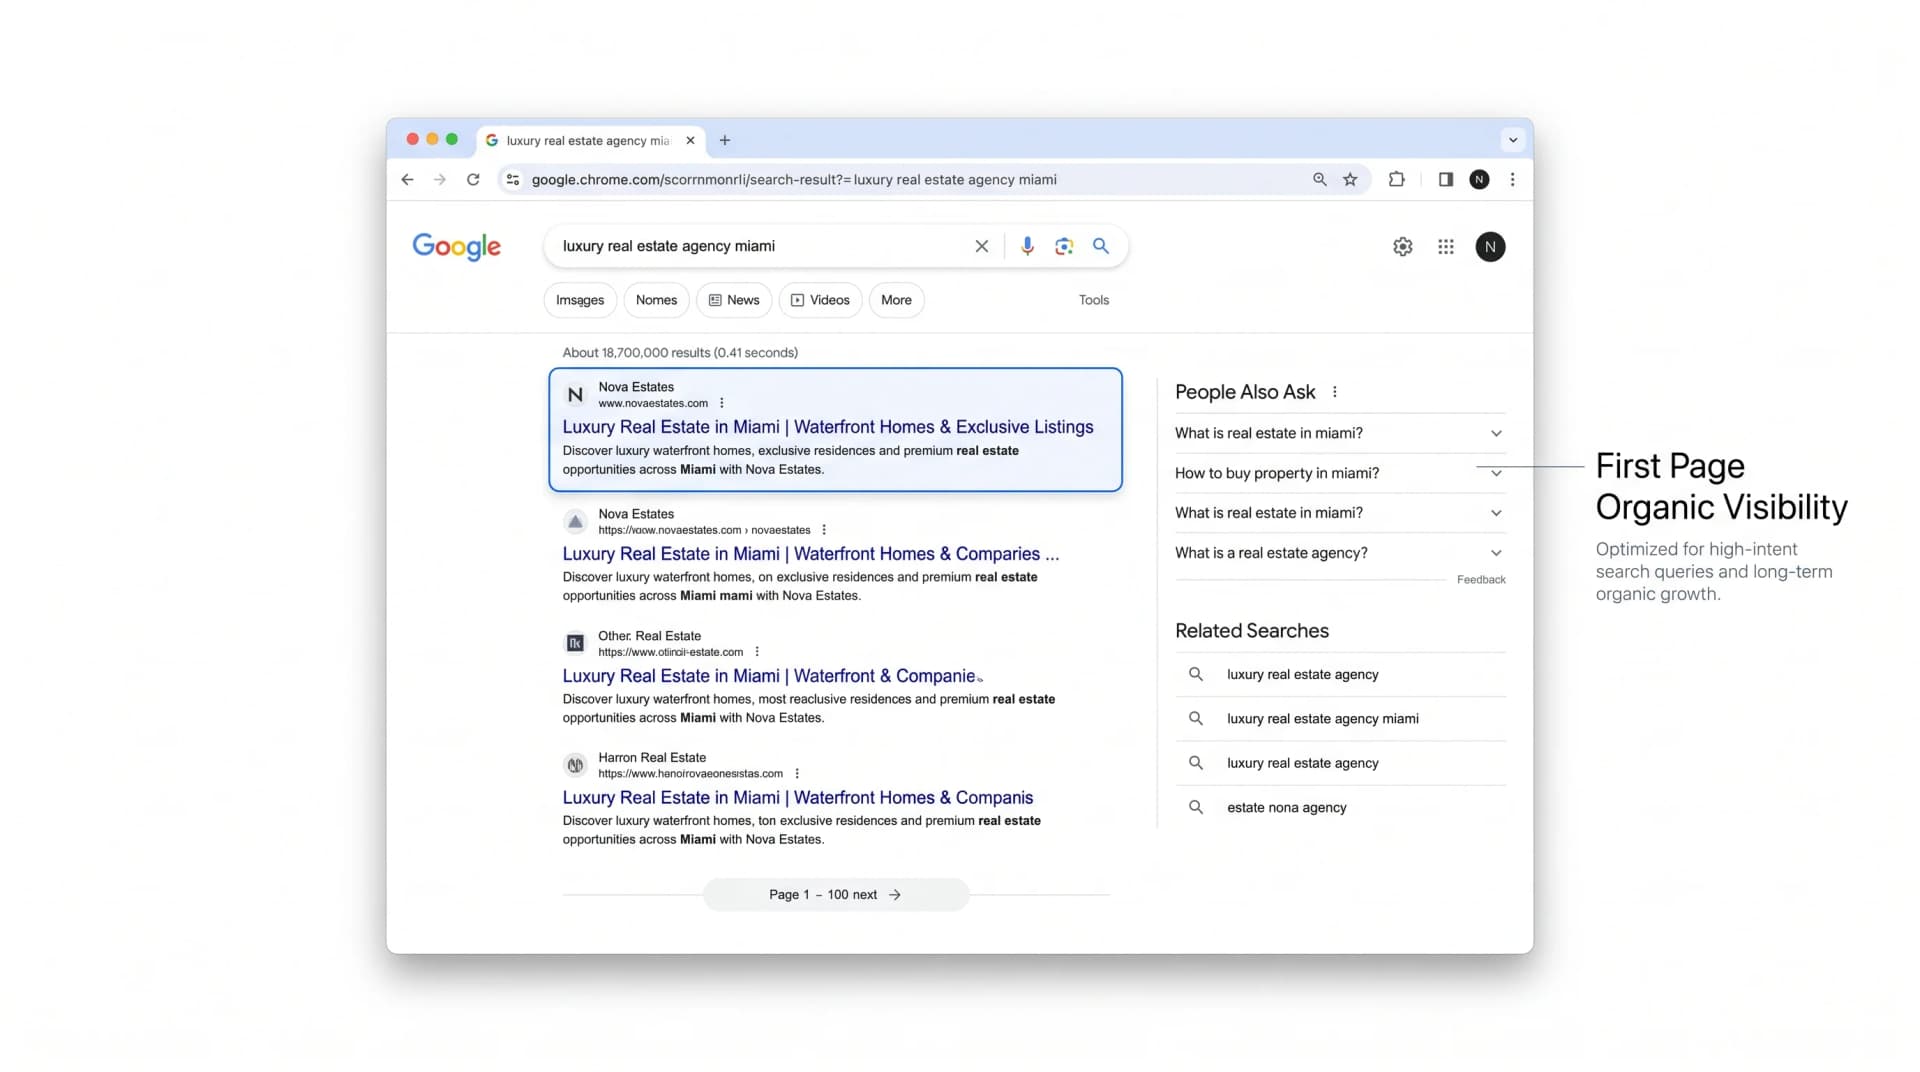Open site information icon in address bar
The height and width of the screenshot is (1072, 1920).
click(512, 180)
